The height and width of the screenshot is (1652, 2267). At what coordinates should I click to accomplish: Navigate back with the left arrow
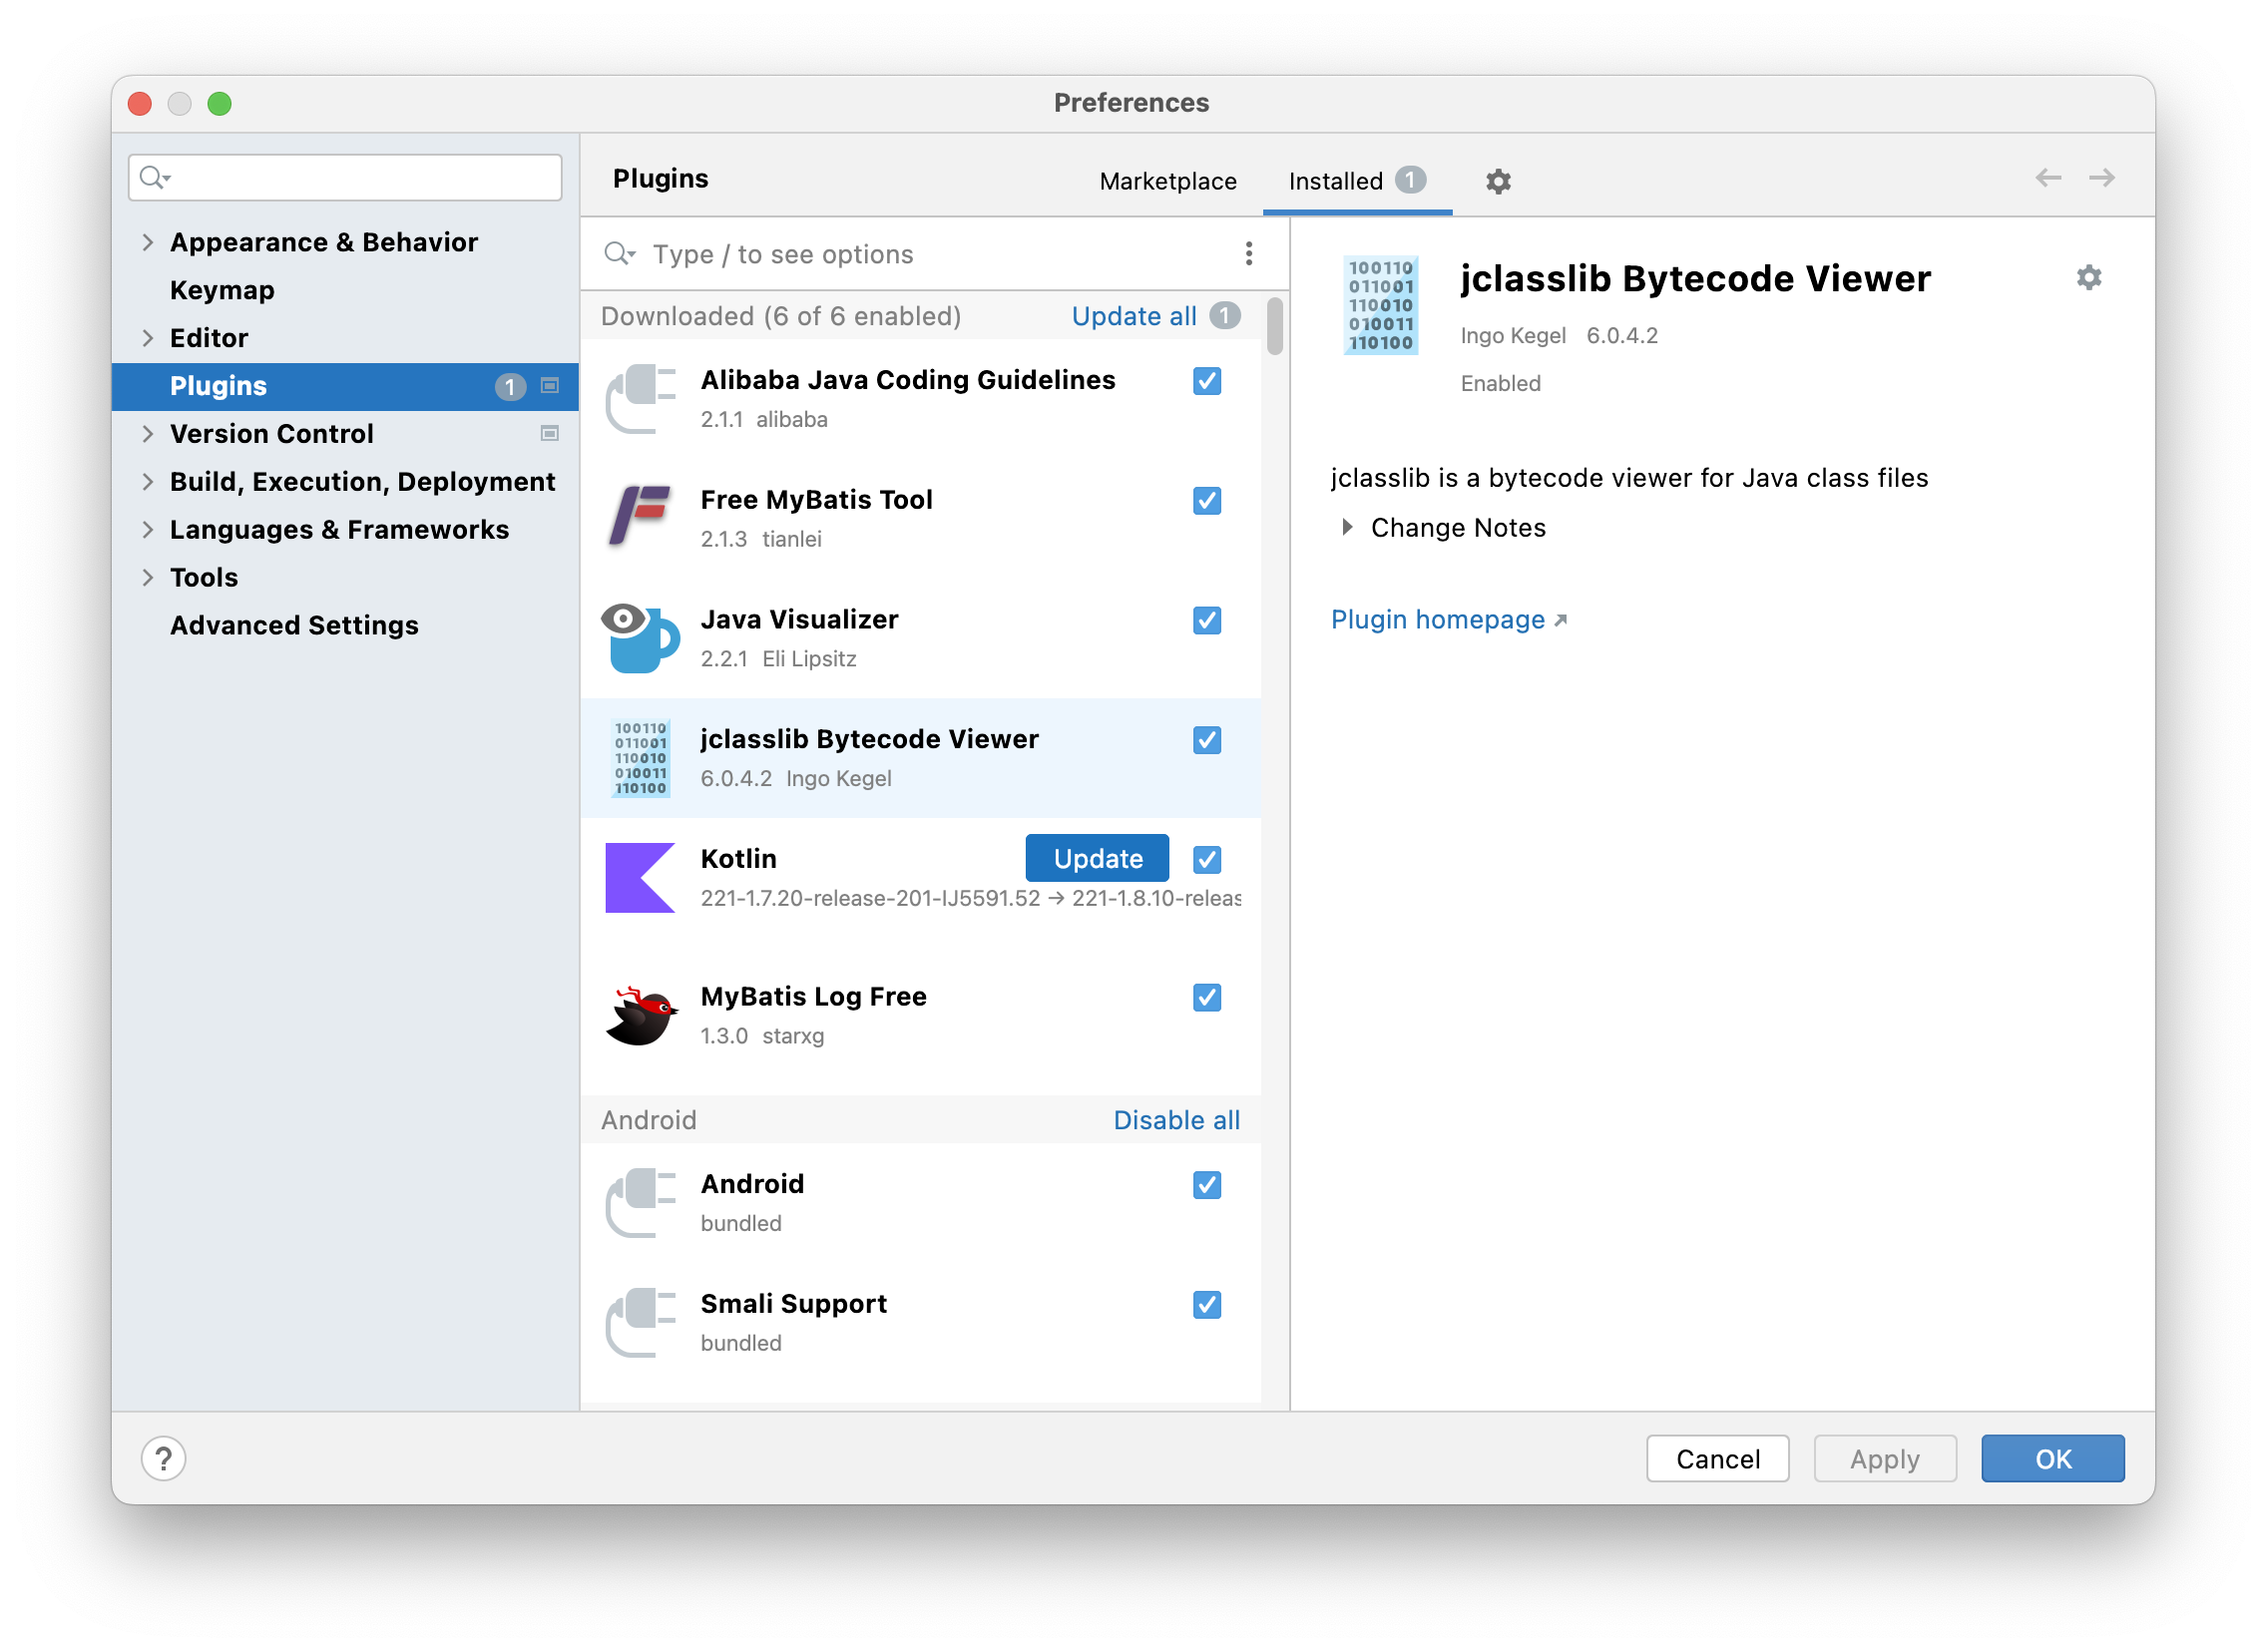coord(2047,177)
